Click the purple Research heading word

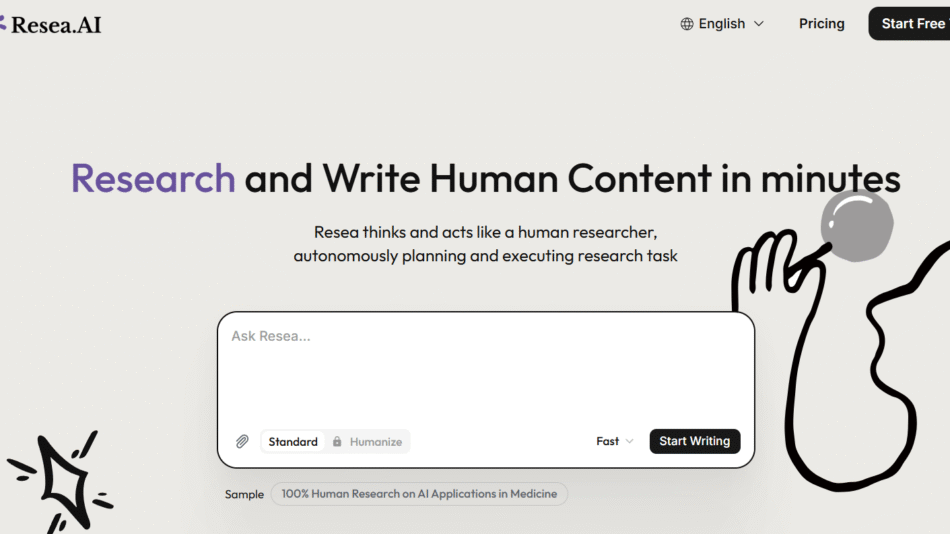pyautogui.click(x=153, y=179)
